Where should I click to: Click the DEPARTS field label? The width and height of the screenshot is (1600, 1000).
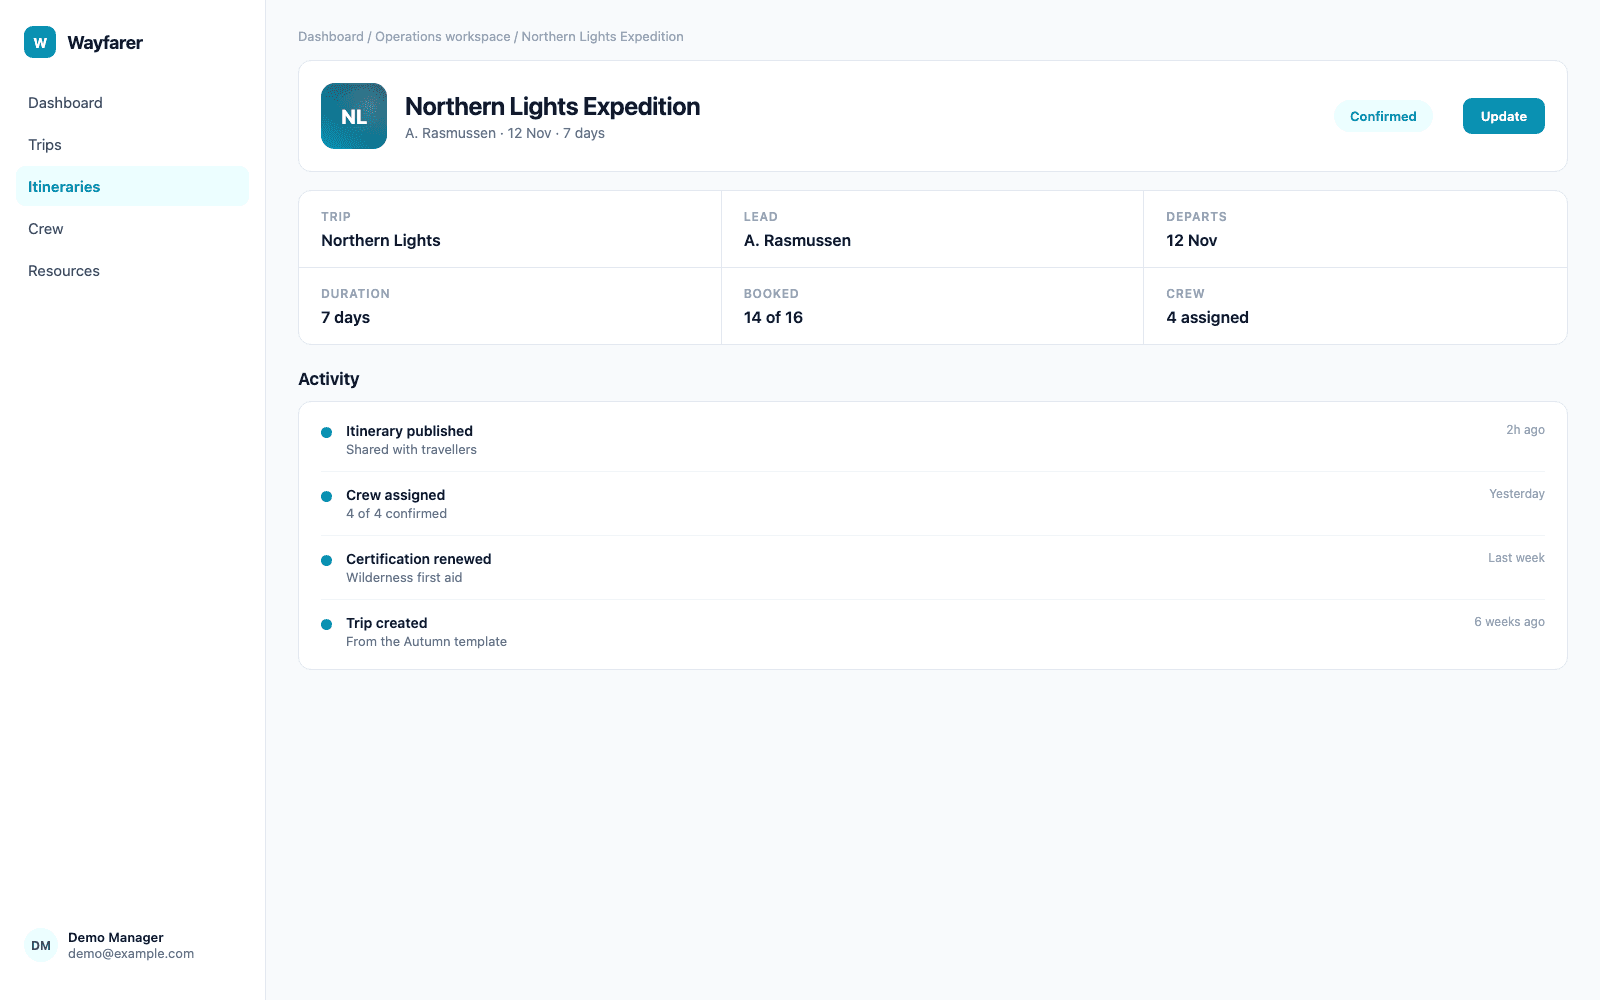1196,217
